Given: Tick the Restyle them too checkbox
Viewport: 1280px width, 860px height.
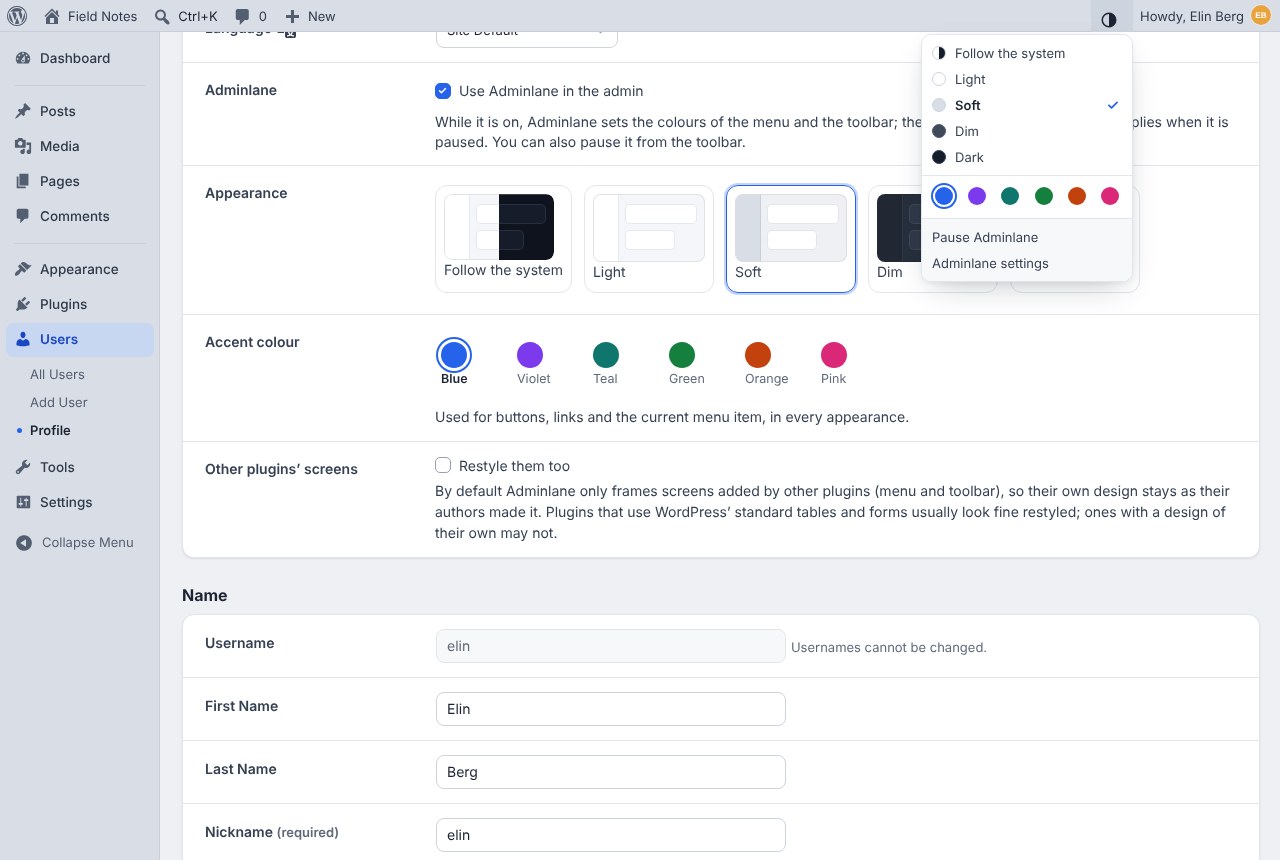Looking at the screenshot, I should tap(443, 465).
